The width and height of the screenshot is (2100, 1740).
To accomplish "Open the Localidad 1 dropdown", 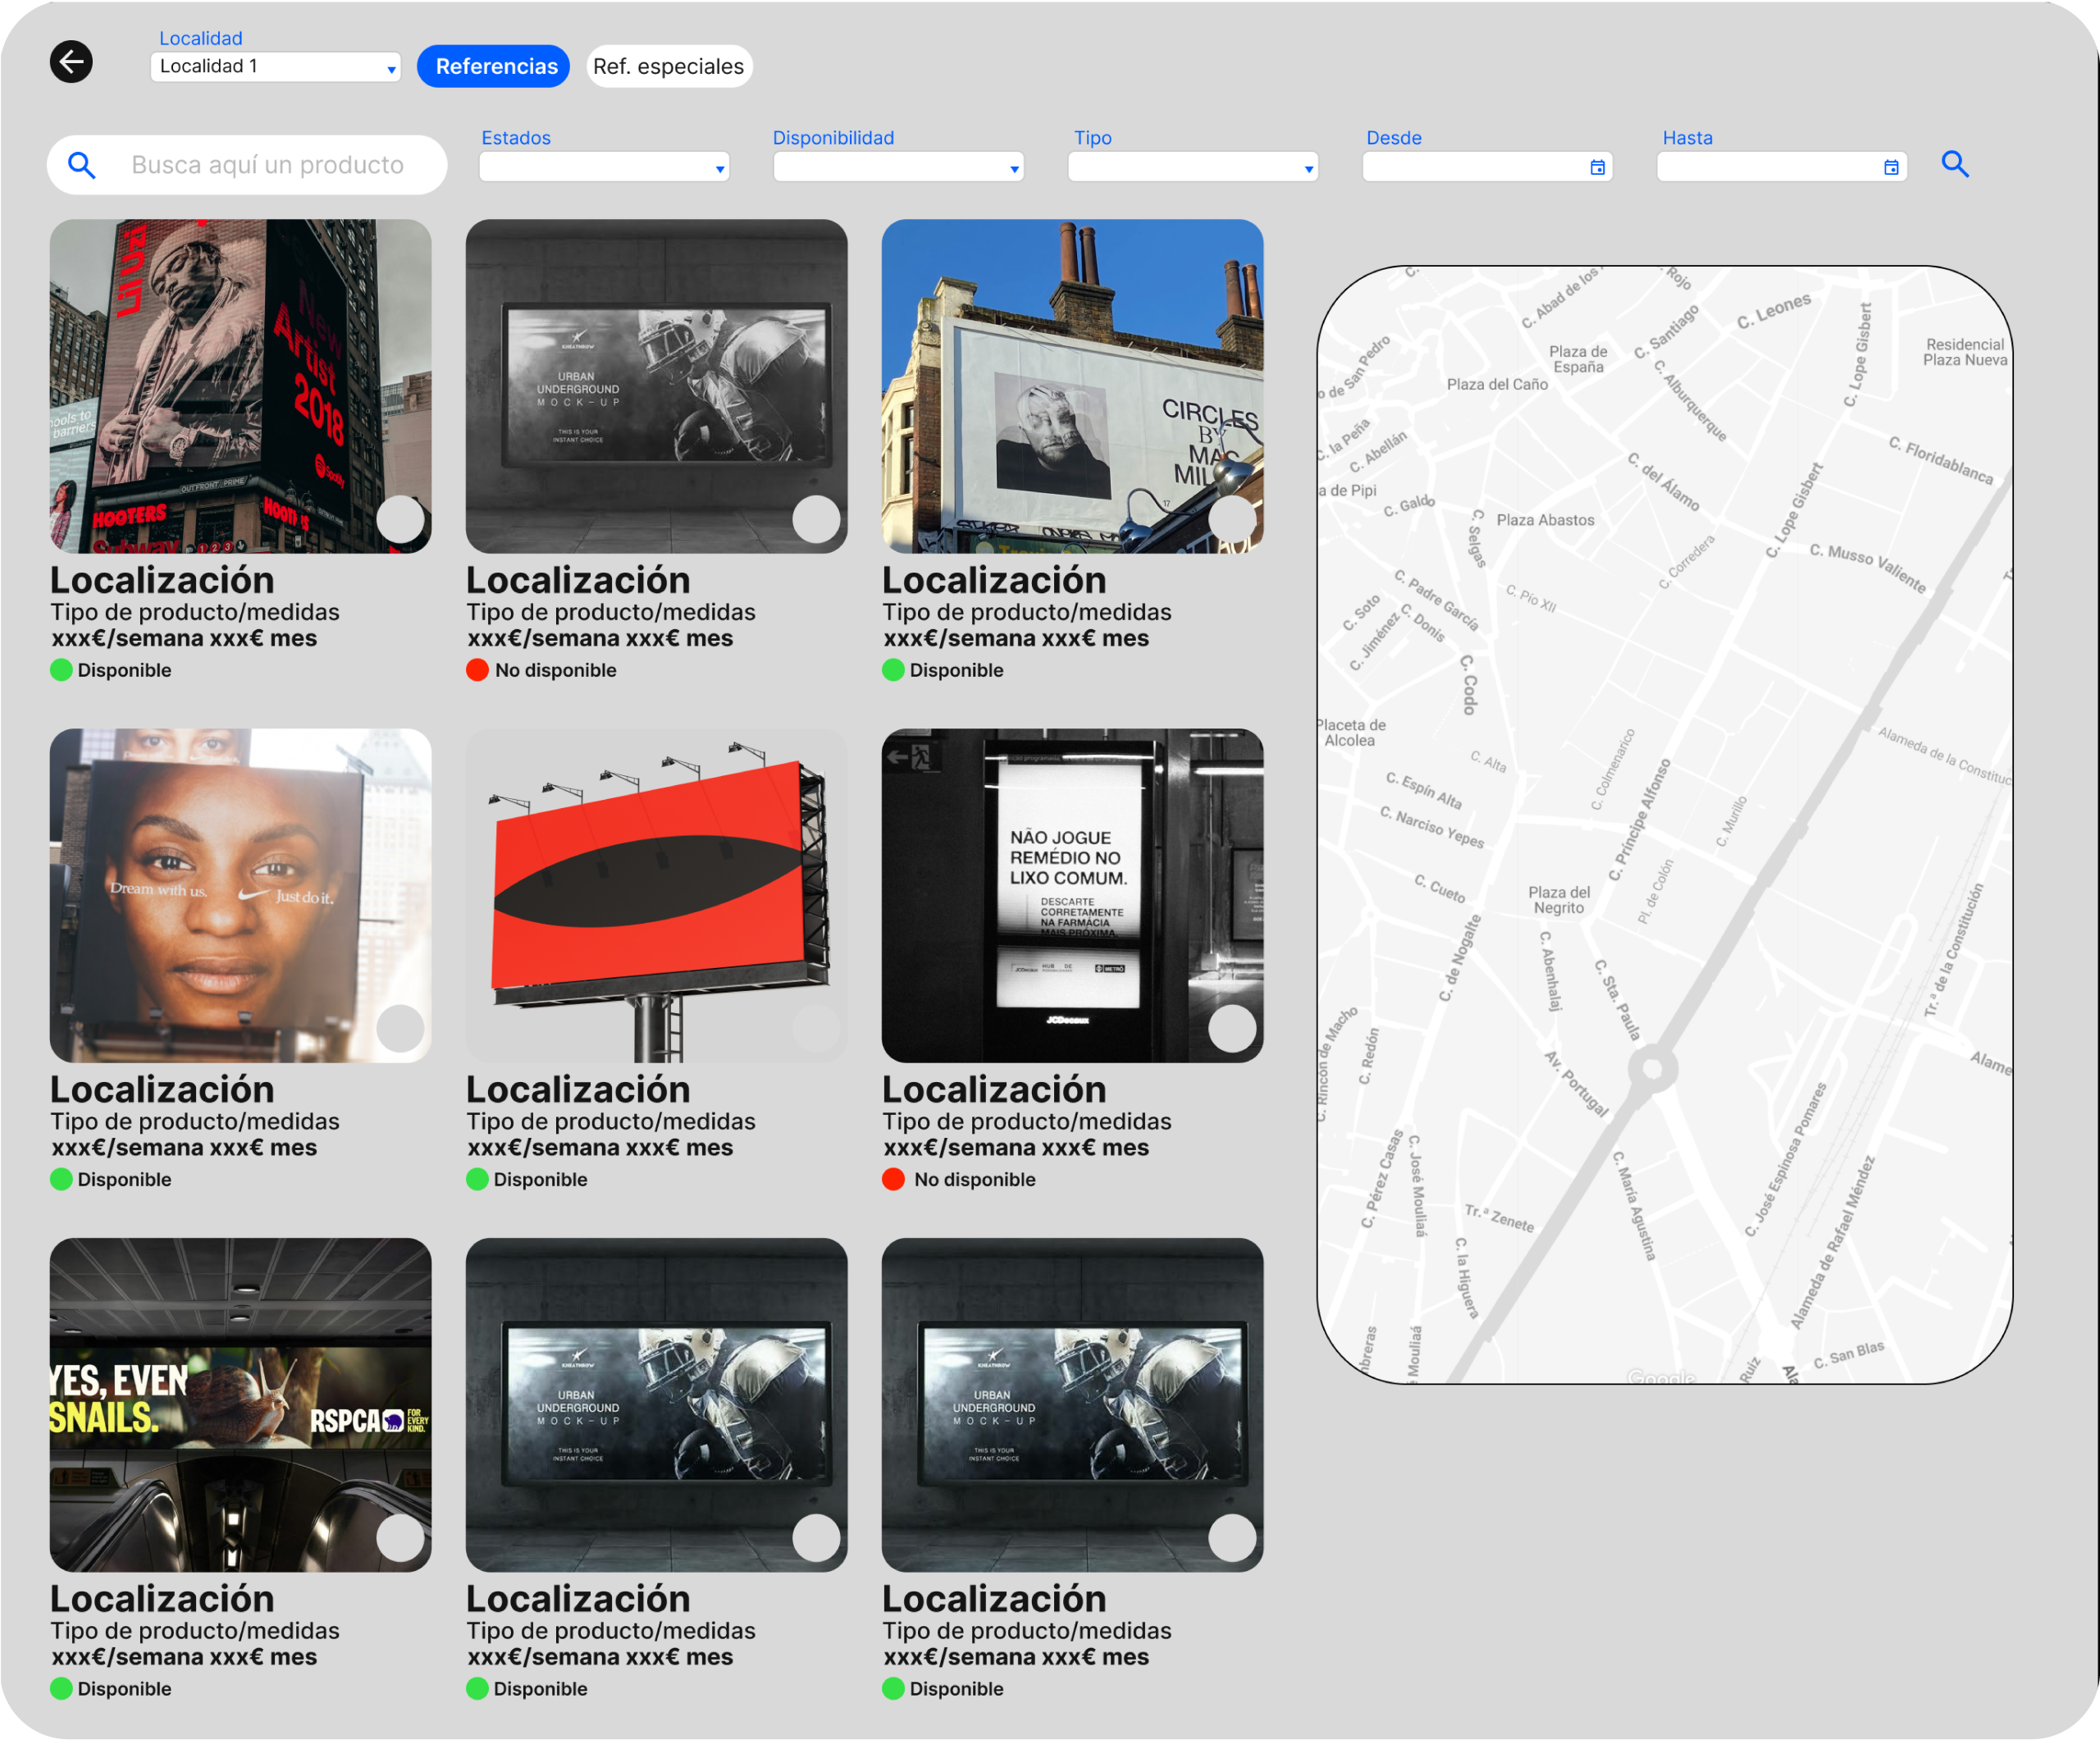I will (x=275, y=67).
